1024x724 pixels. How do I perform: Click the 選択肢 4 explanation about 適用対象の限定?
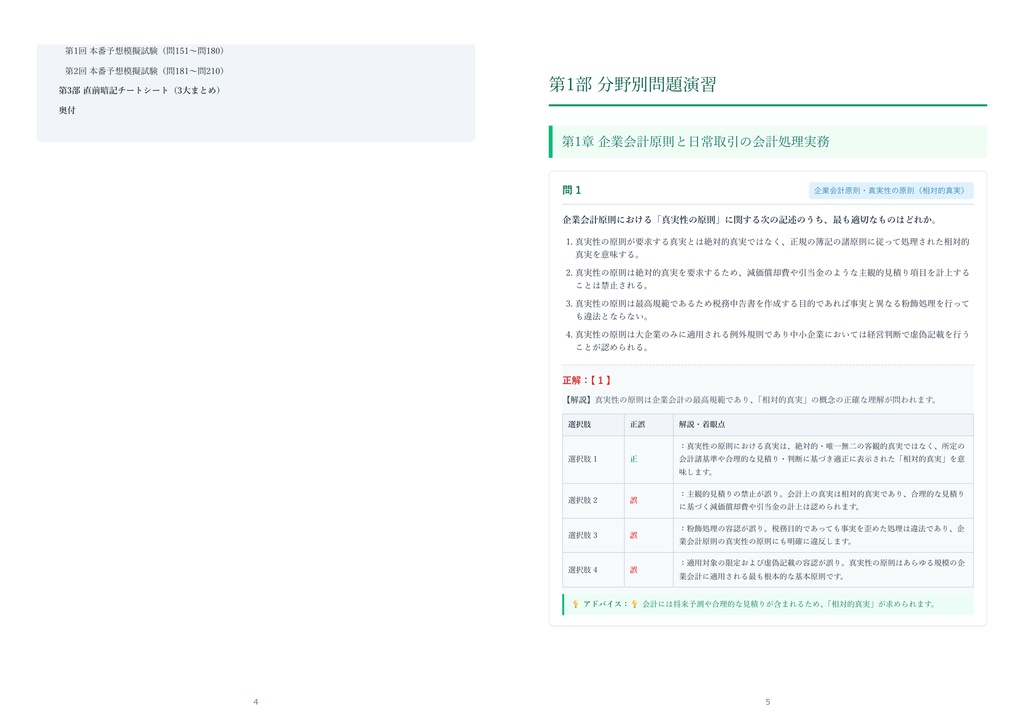coord(822,570)
